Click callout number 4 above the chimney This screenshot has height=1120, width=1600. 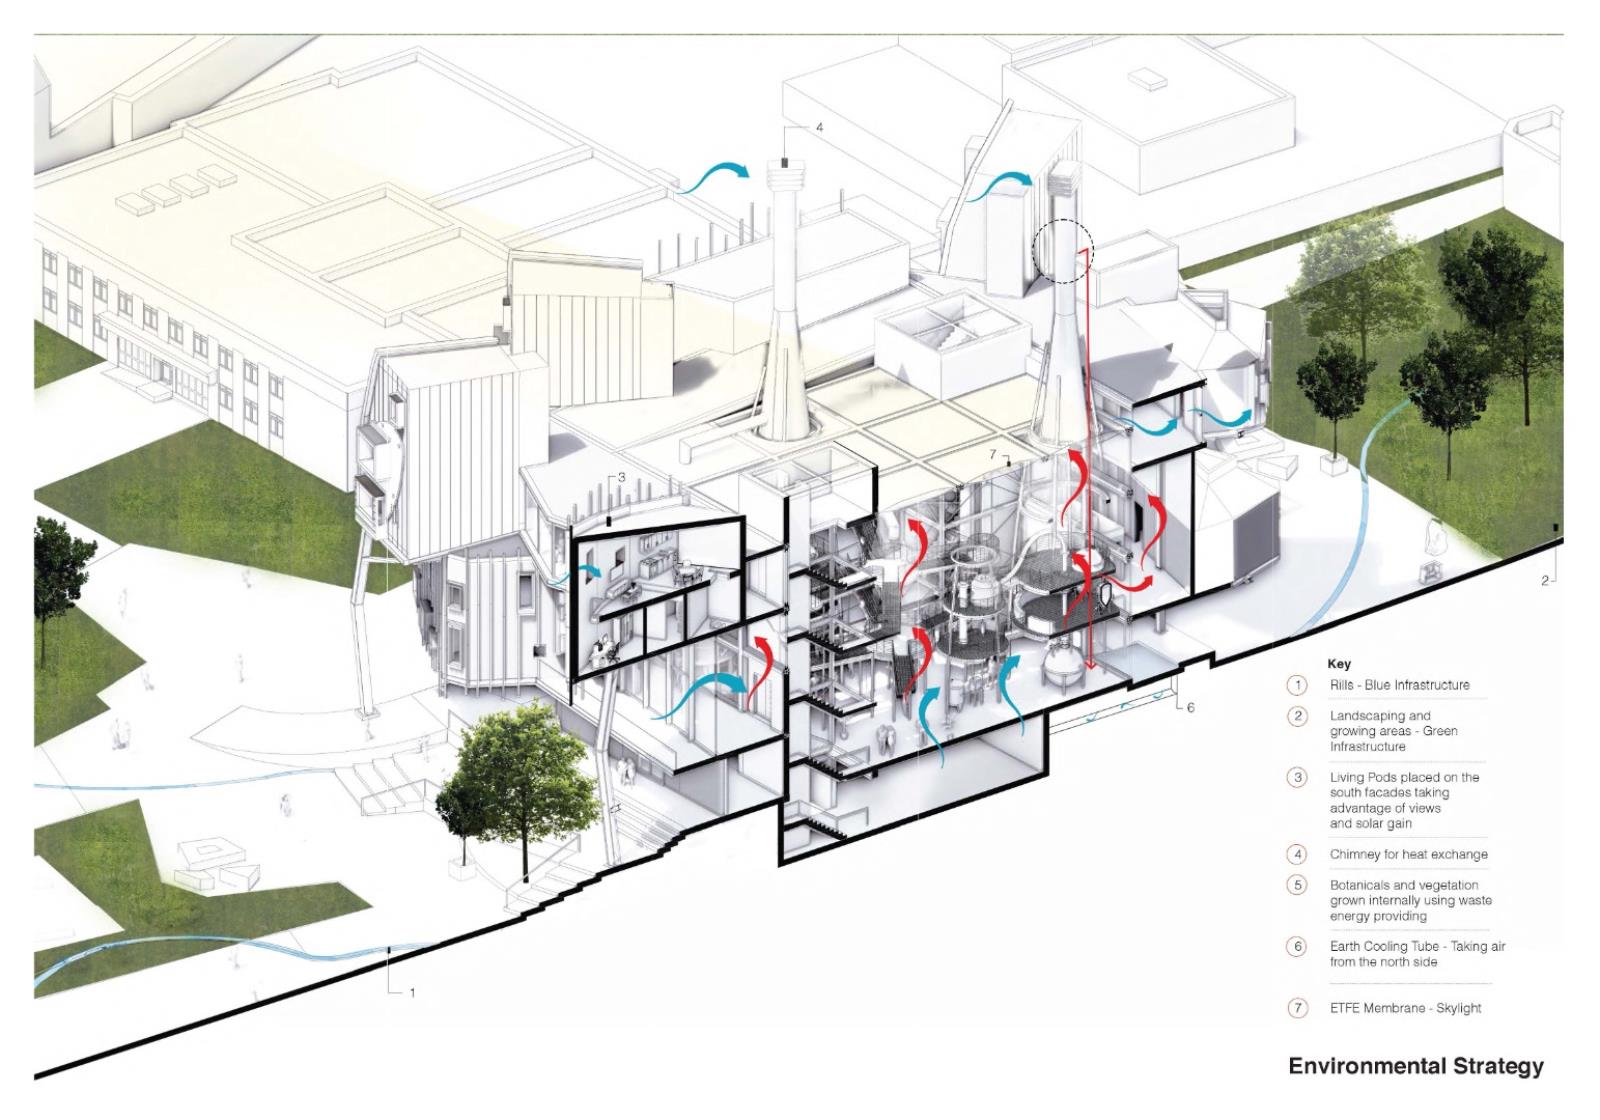coord(819,128)
